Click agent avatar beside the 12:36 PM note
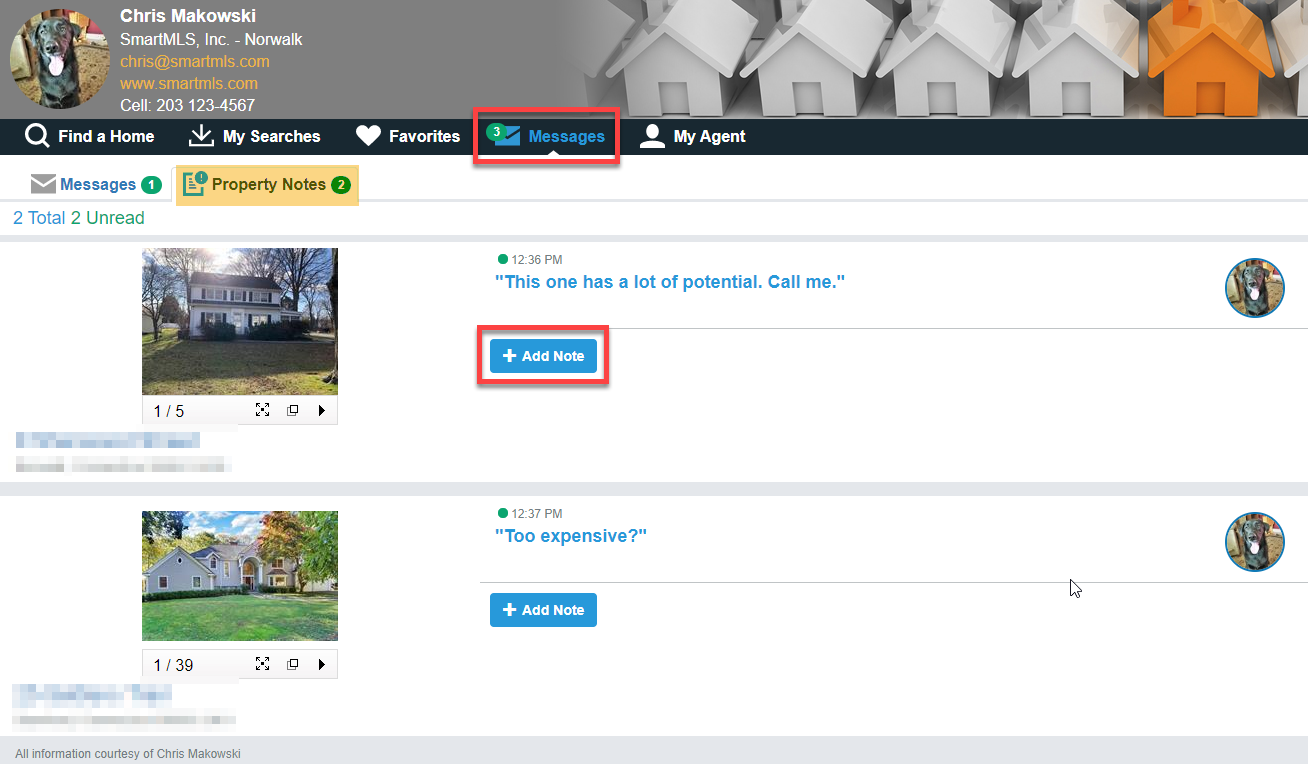 (x=1254, y=288)
